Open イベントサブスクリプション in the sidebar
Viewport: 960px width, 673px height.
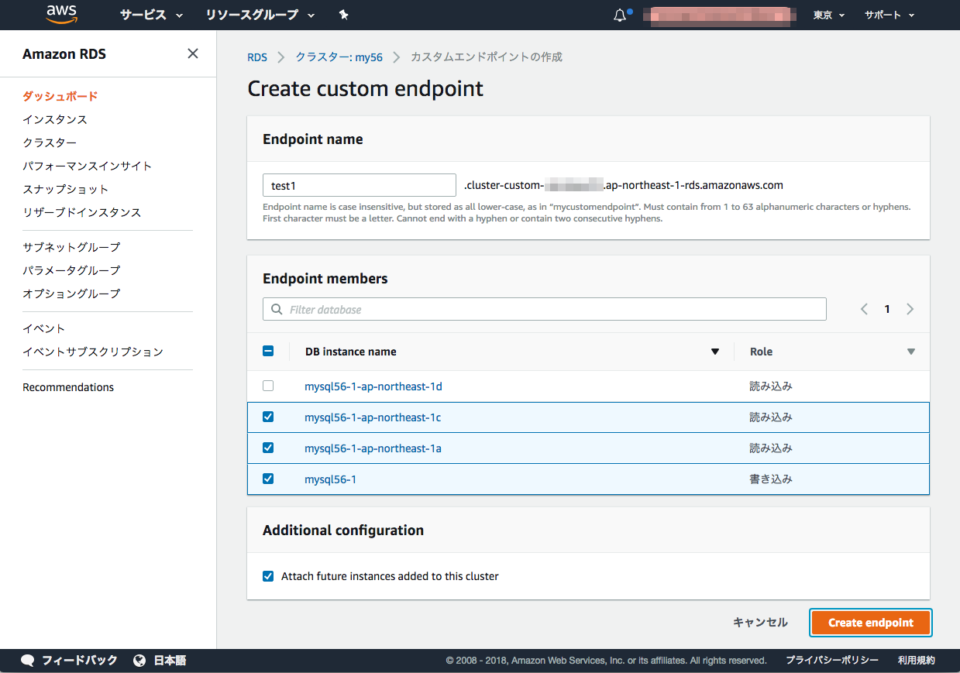point(93,352)
